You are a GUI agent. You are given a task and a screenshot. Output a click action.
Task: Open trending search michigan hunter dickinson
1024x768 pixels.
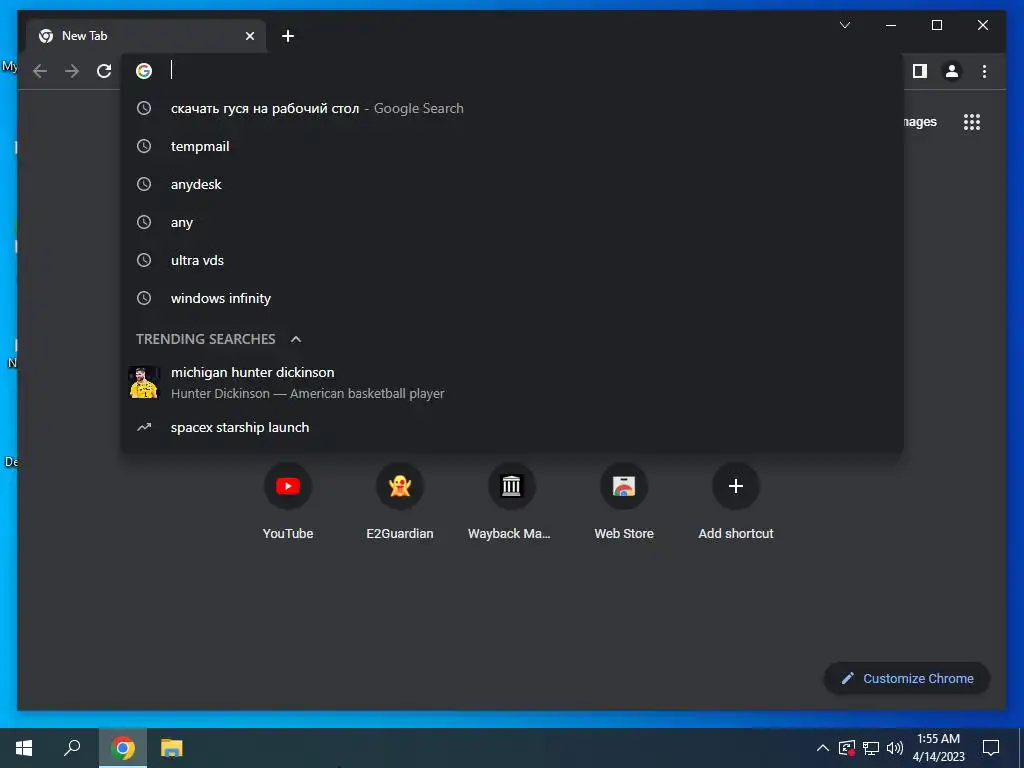tap(512, 382)
